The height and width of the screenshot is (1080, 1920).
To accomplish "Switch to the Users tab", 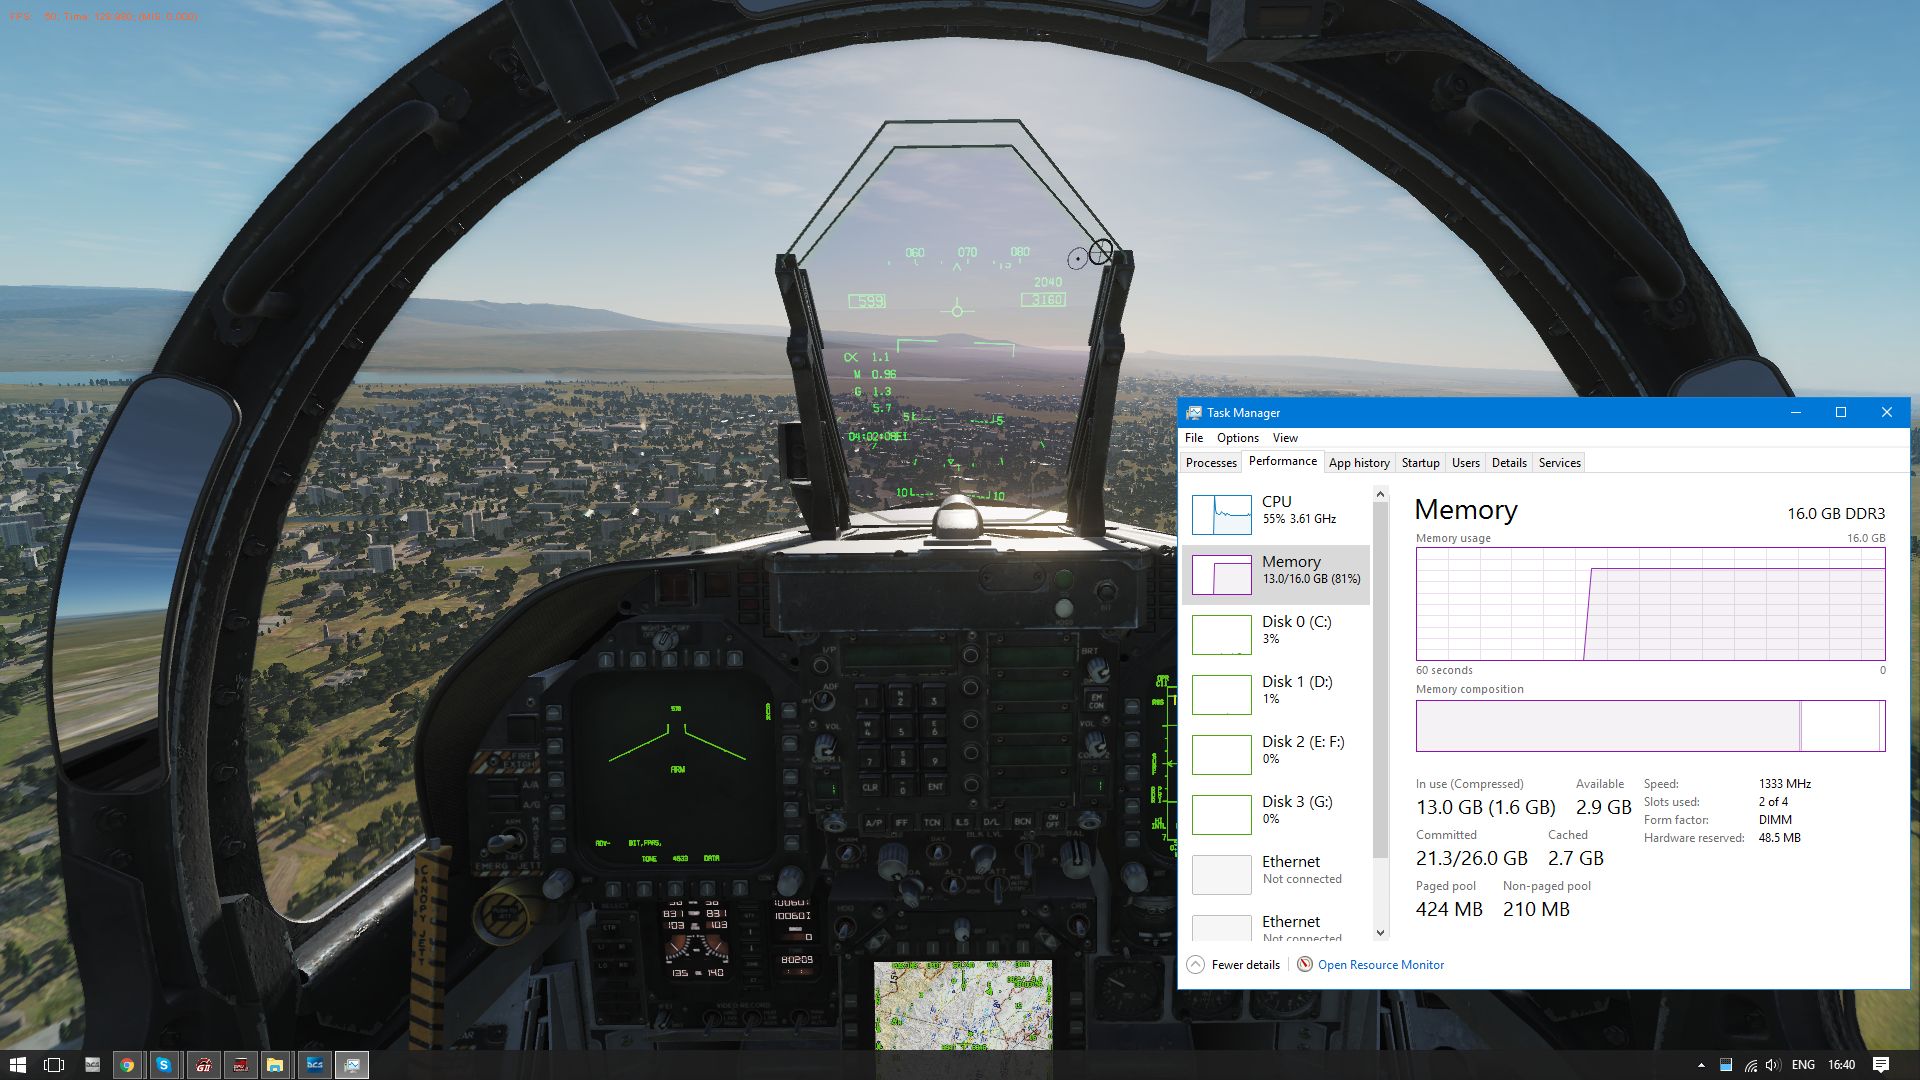I will (x=1465, y=463).
